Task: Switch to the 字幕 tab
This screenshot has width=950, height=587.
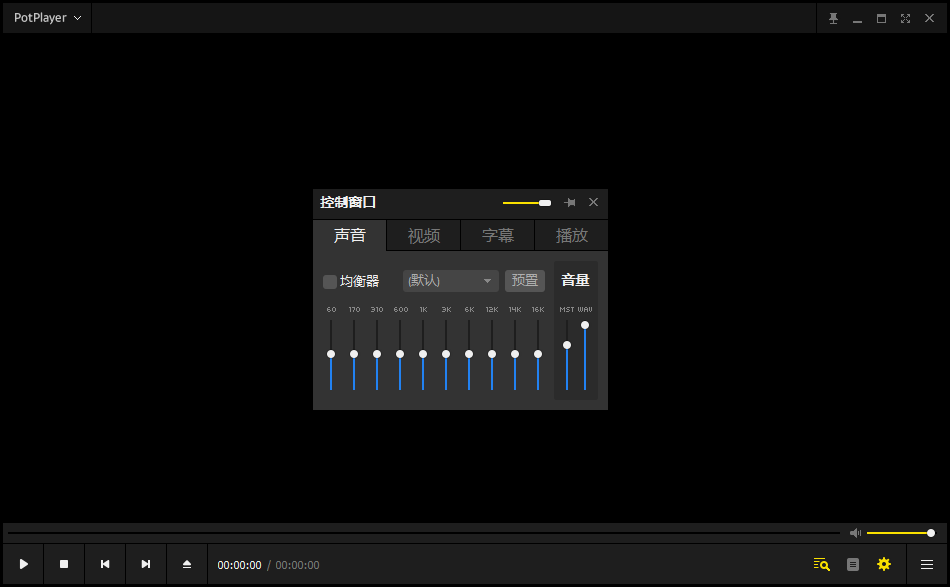Action: click(497, 236)
